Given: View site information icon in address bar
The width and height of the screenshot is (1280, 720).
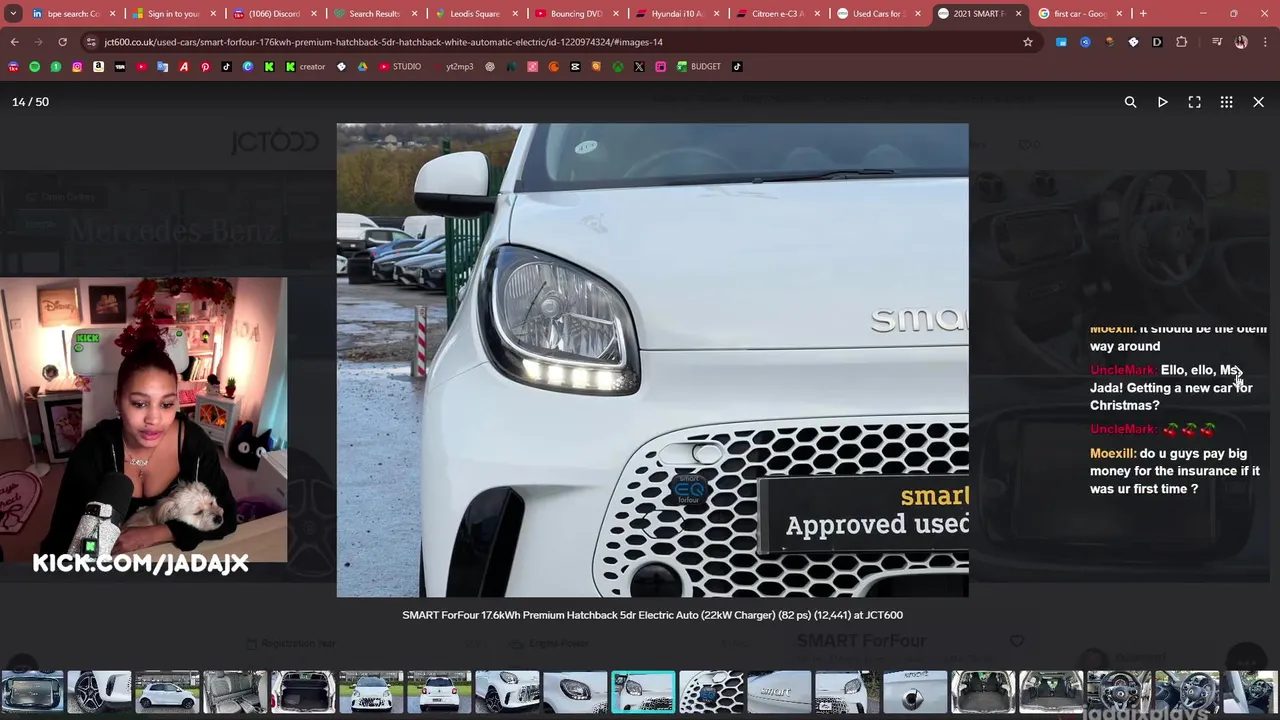Looking at the screenshot, I should pyautogui.click(x=91, y=42).
